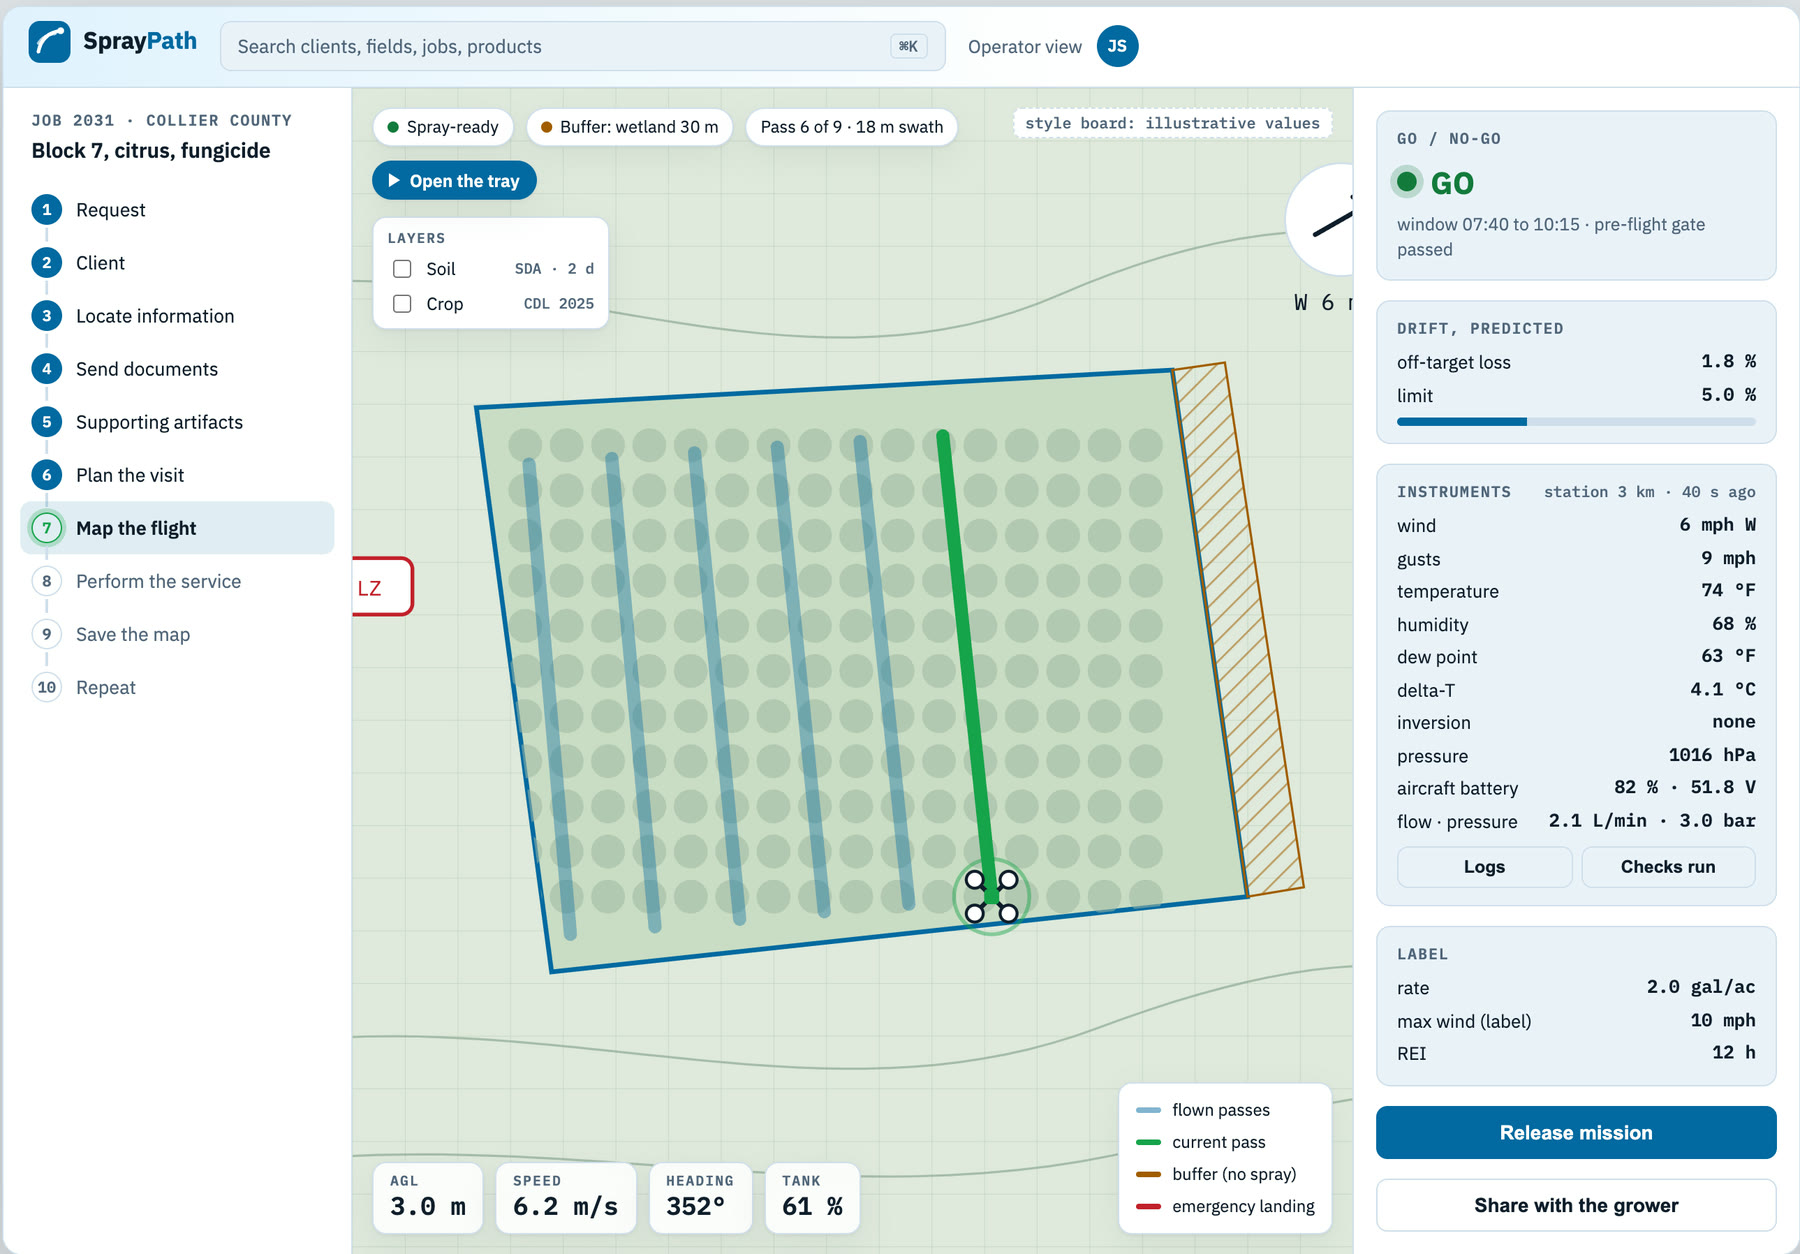Click Share with the grower

point(1576,1205)
